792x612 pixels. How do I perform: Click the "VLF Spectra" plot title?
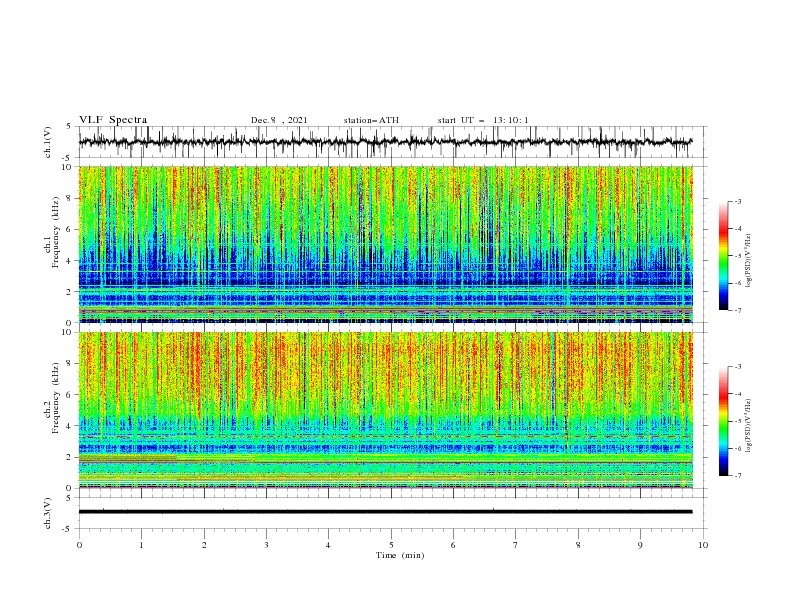[113, 120]
